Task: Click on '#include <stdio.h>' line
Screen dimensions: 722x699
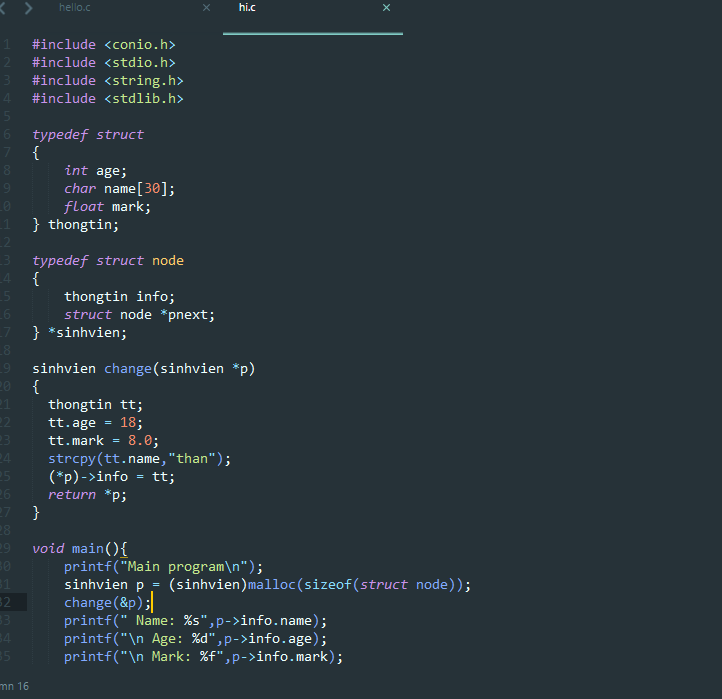Action: click(x=104, y=63)
